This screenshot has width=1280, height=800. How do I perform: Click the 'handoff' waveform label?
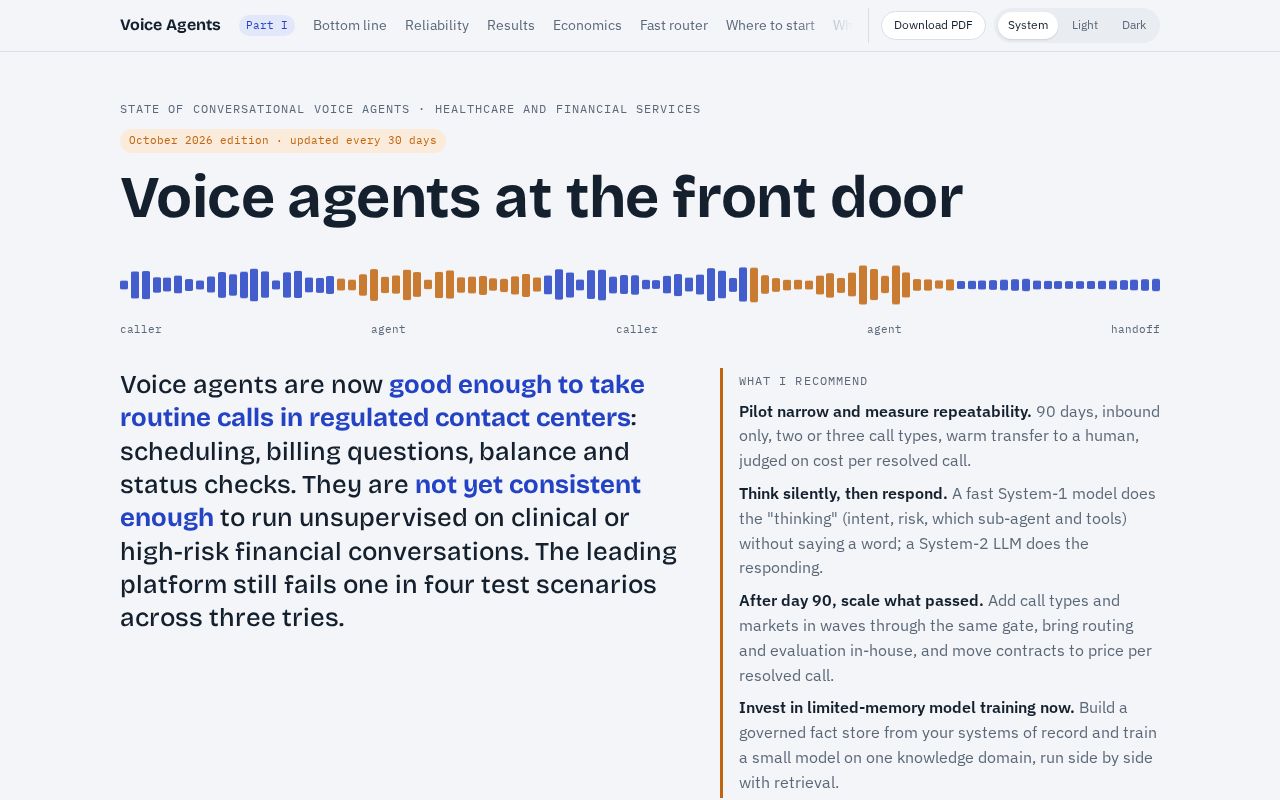tap(1135, 329)
